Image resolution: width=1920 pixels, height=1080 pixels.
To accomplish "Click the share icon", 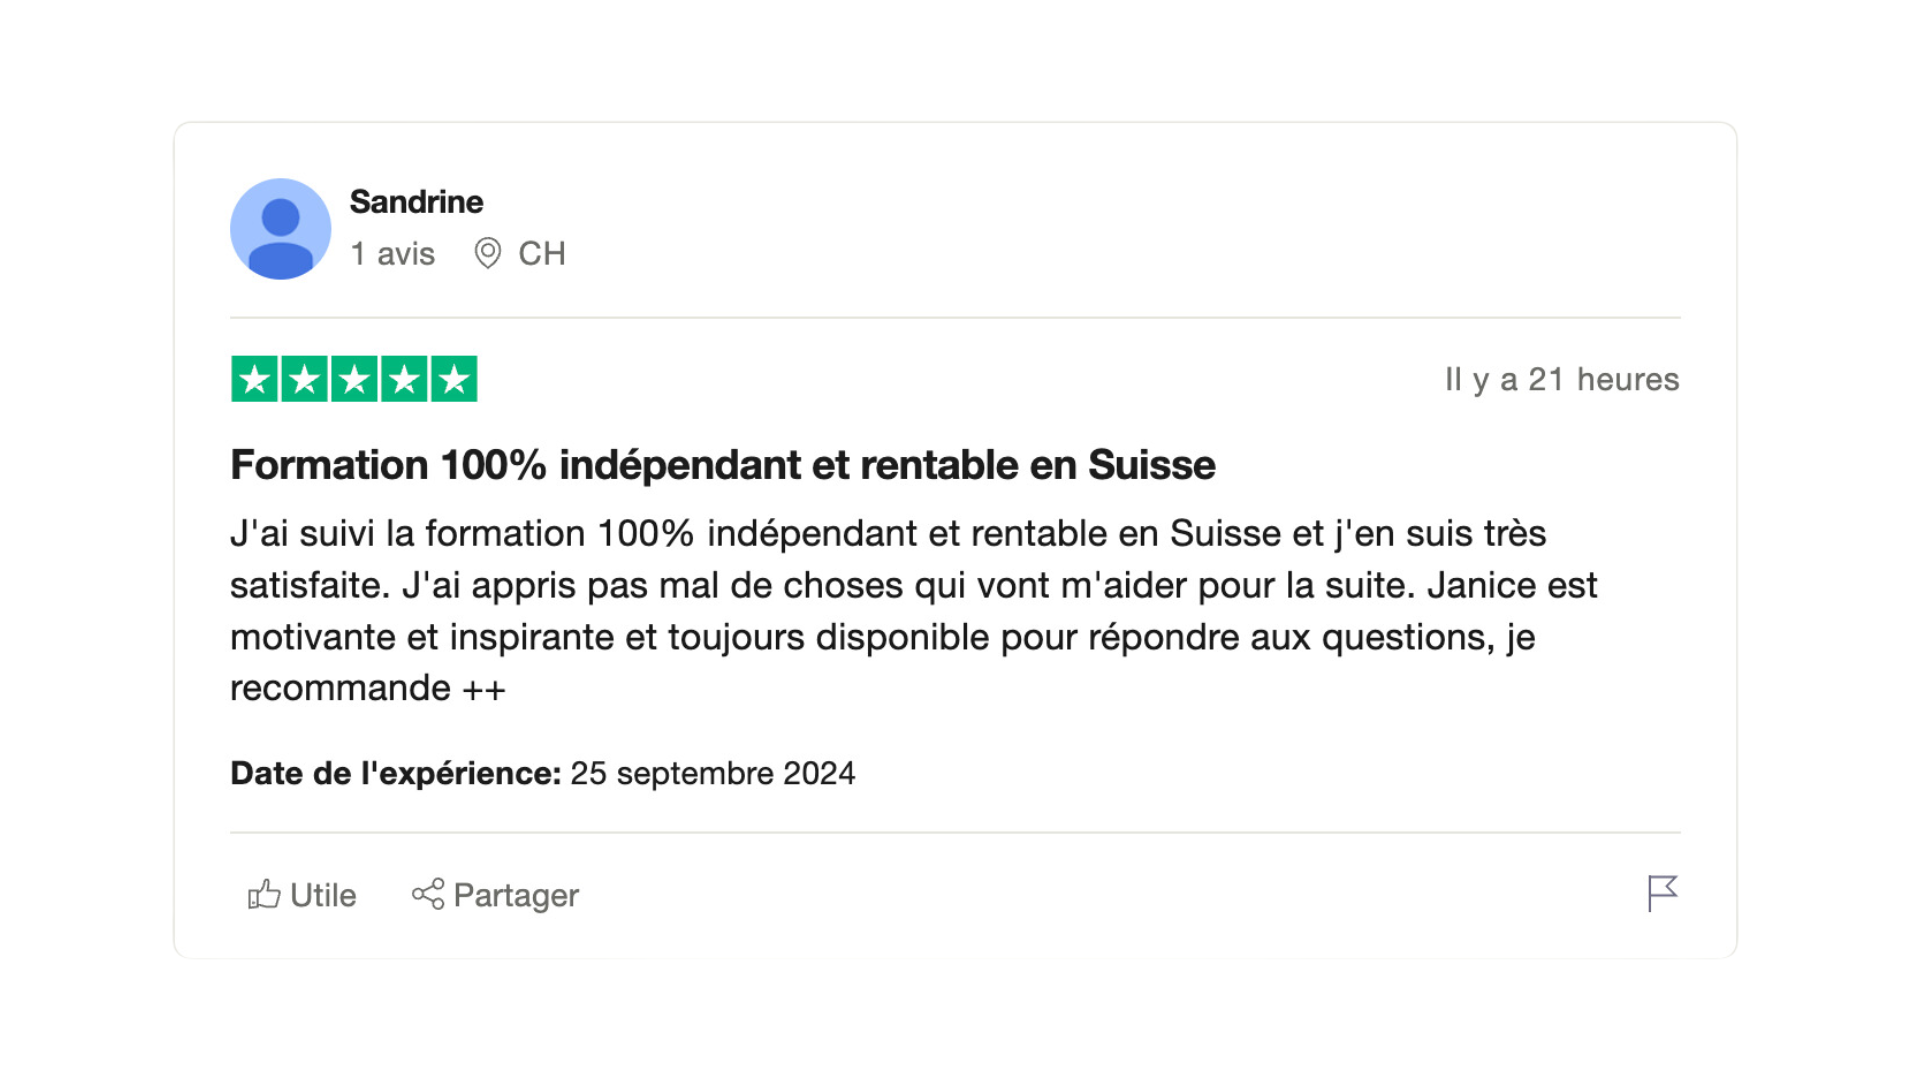I will pos(428,894).
